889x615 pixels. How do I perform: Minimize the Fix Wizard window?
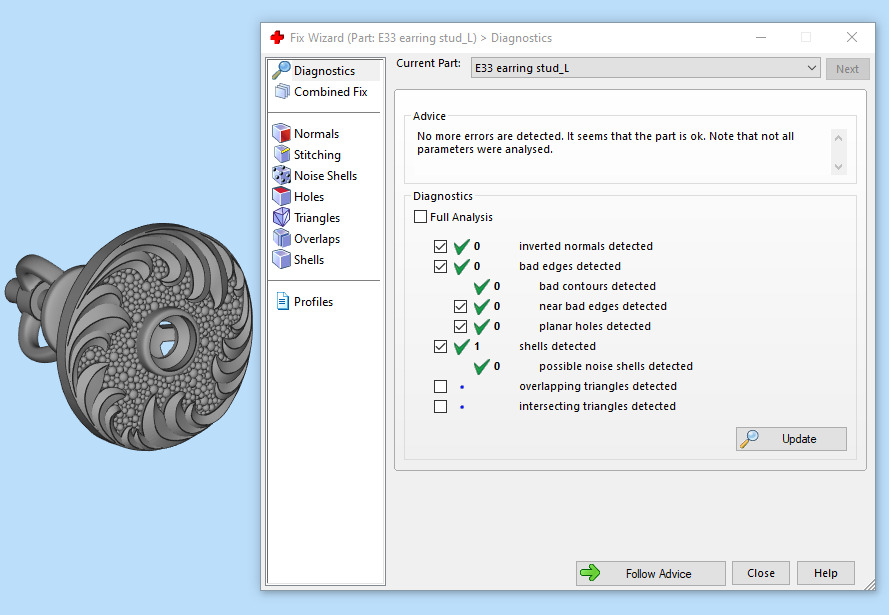click(761, 37)
